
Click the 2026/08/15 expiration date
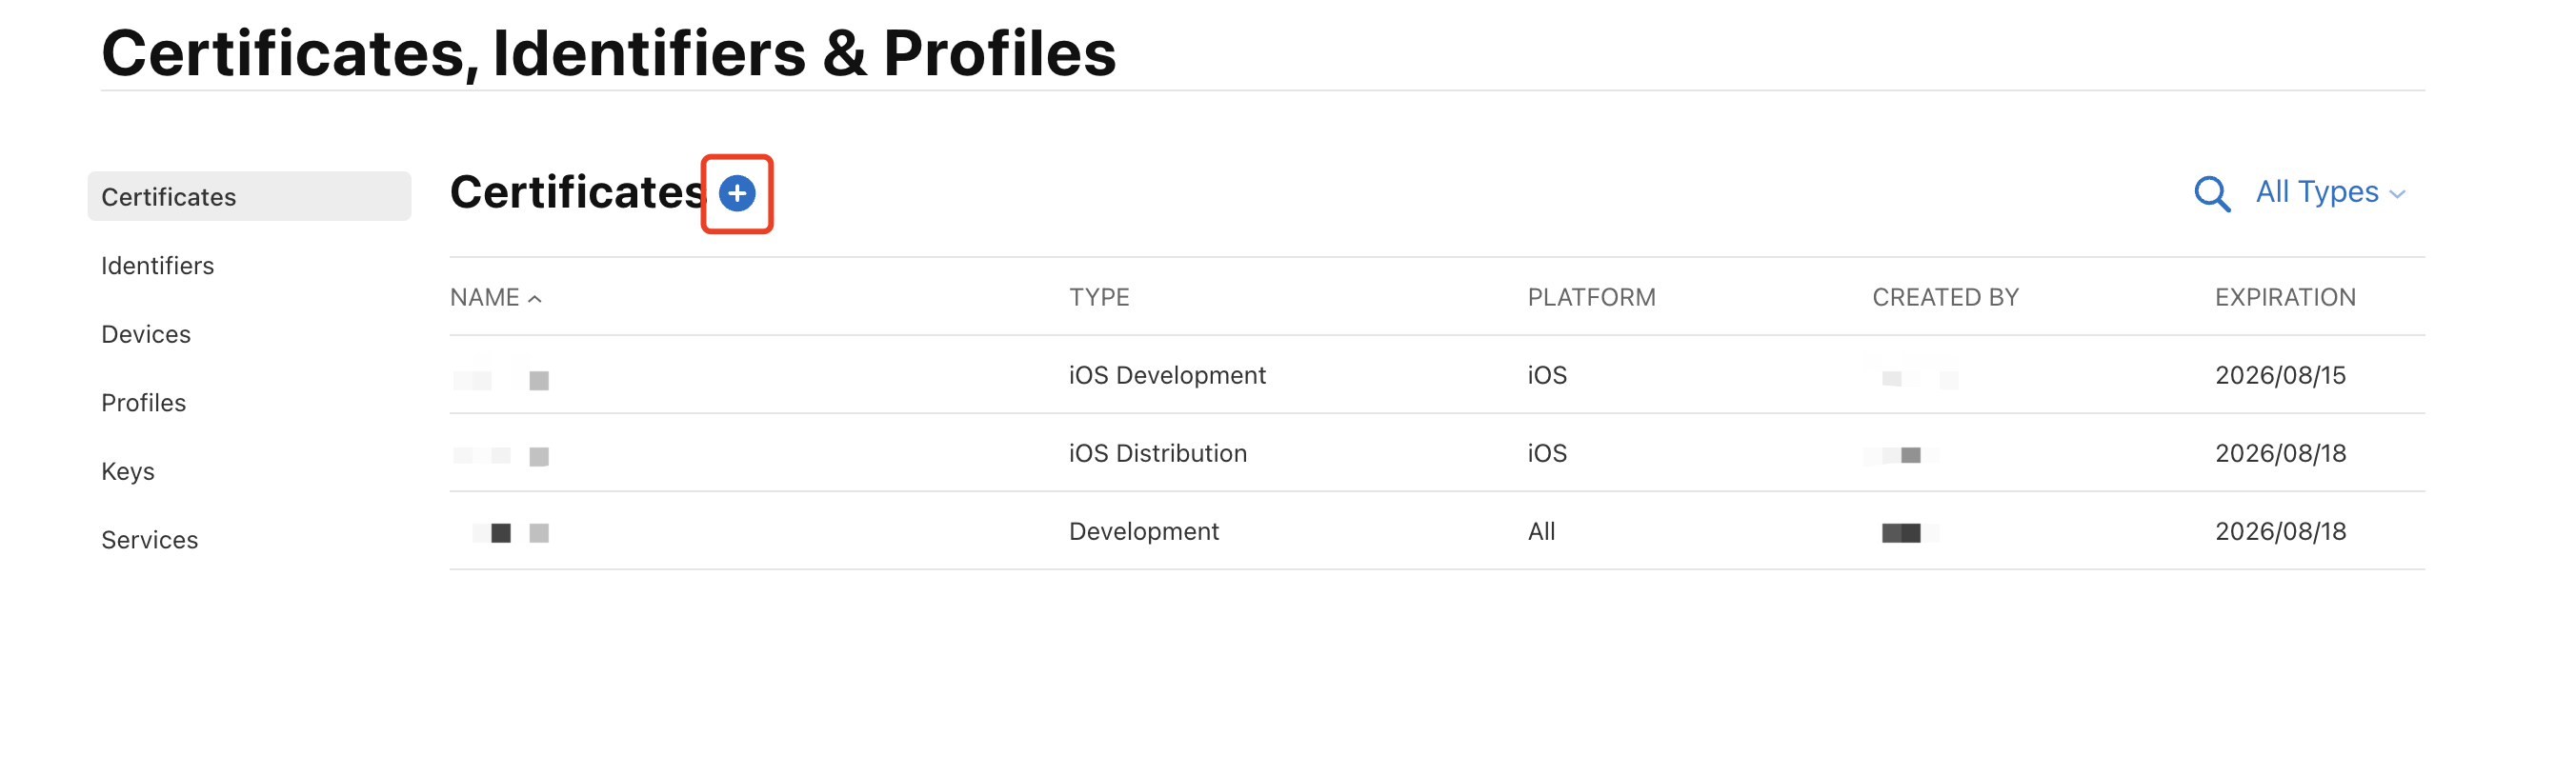pyautogui.click(x=2280, y=375)
